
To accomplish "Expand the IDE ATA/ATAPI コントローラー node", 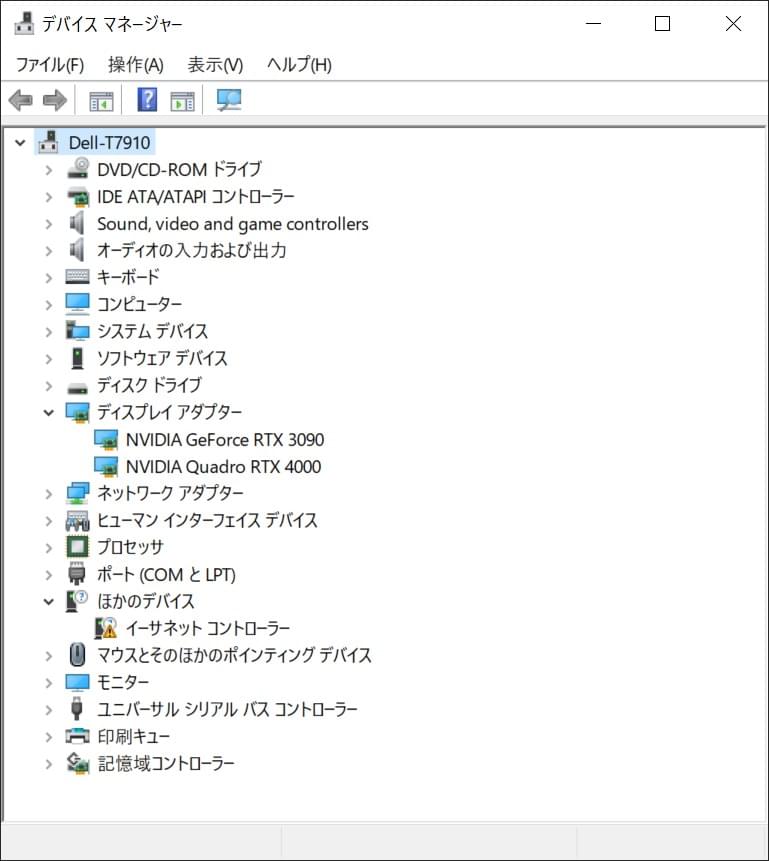I will pos(49,197).
